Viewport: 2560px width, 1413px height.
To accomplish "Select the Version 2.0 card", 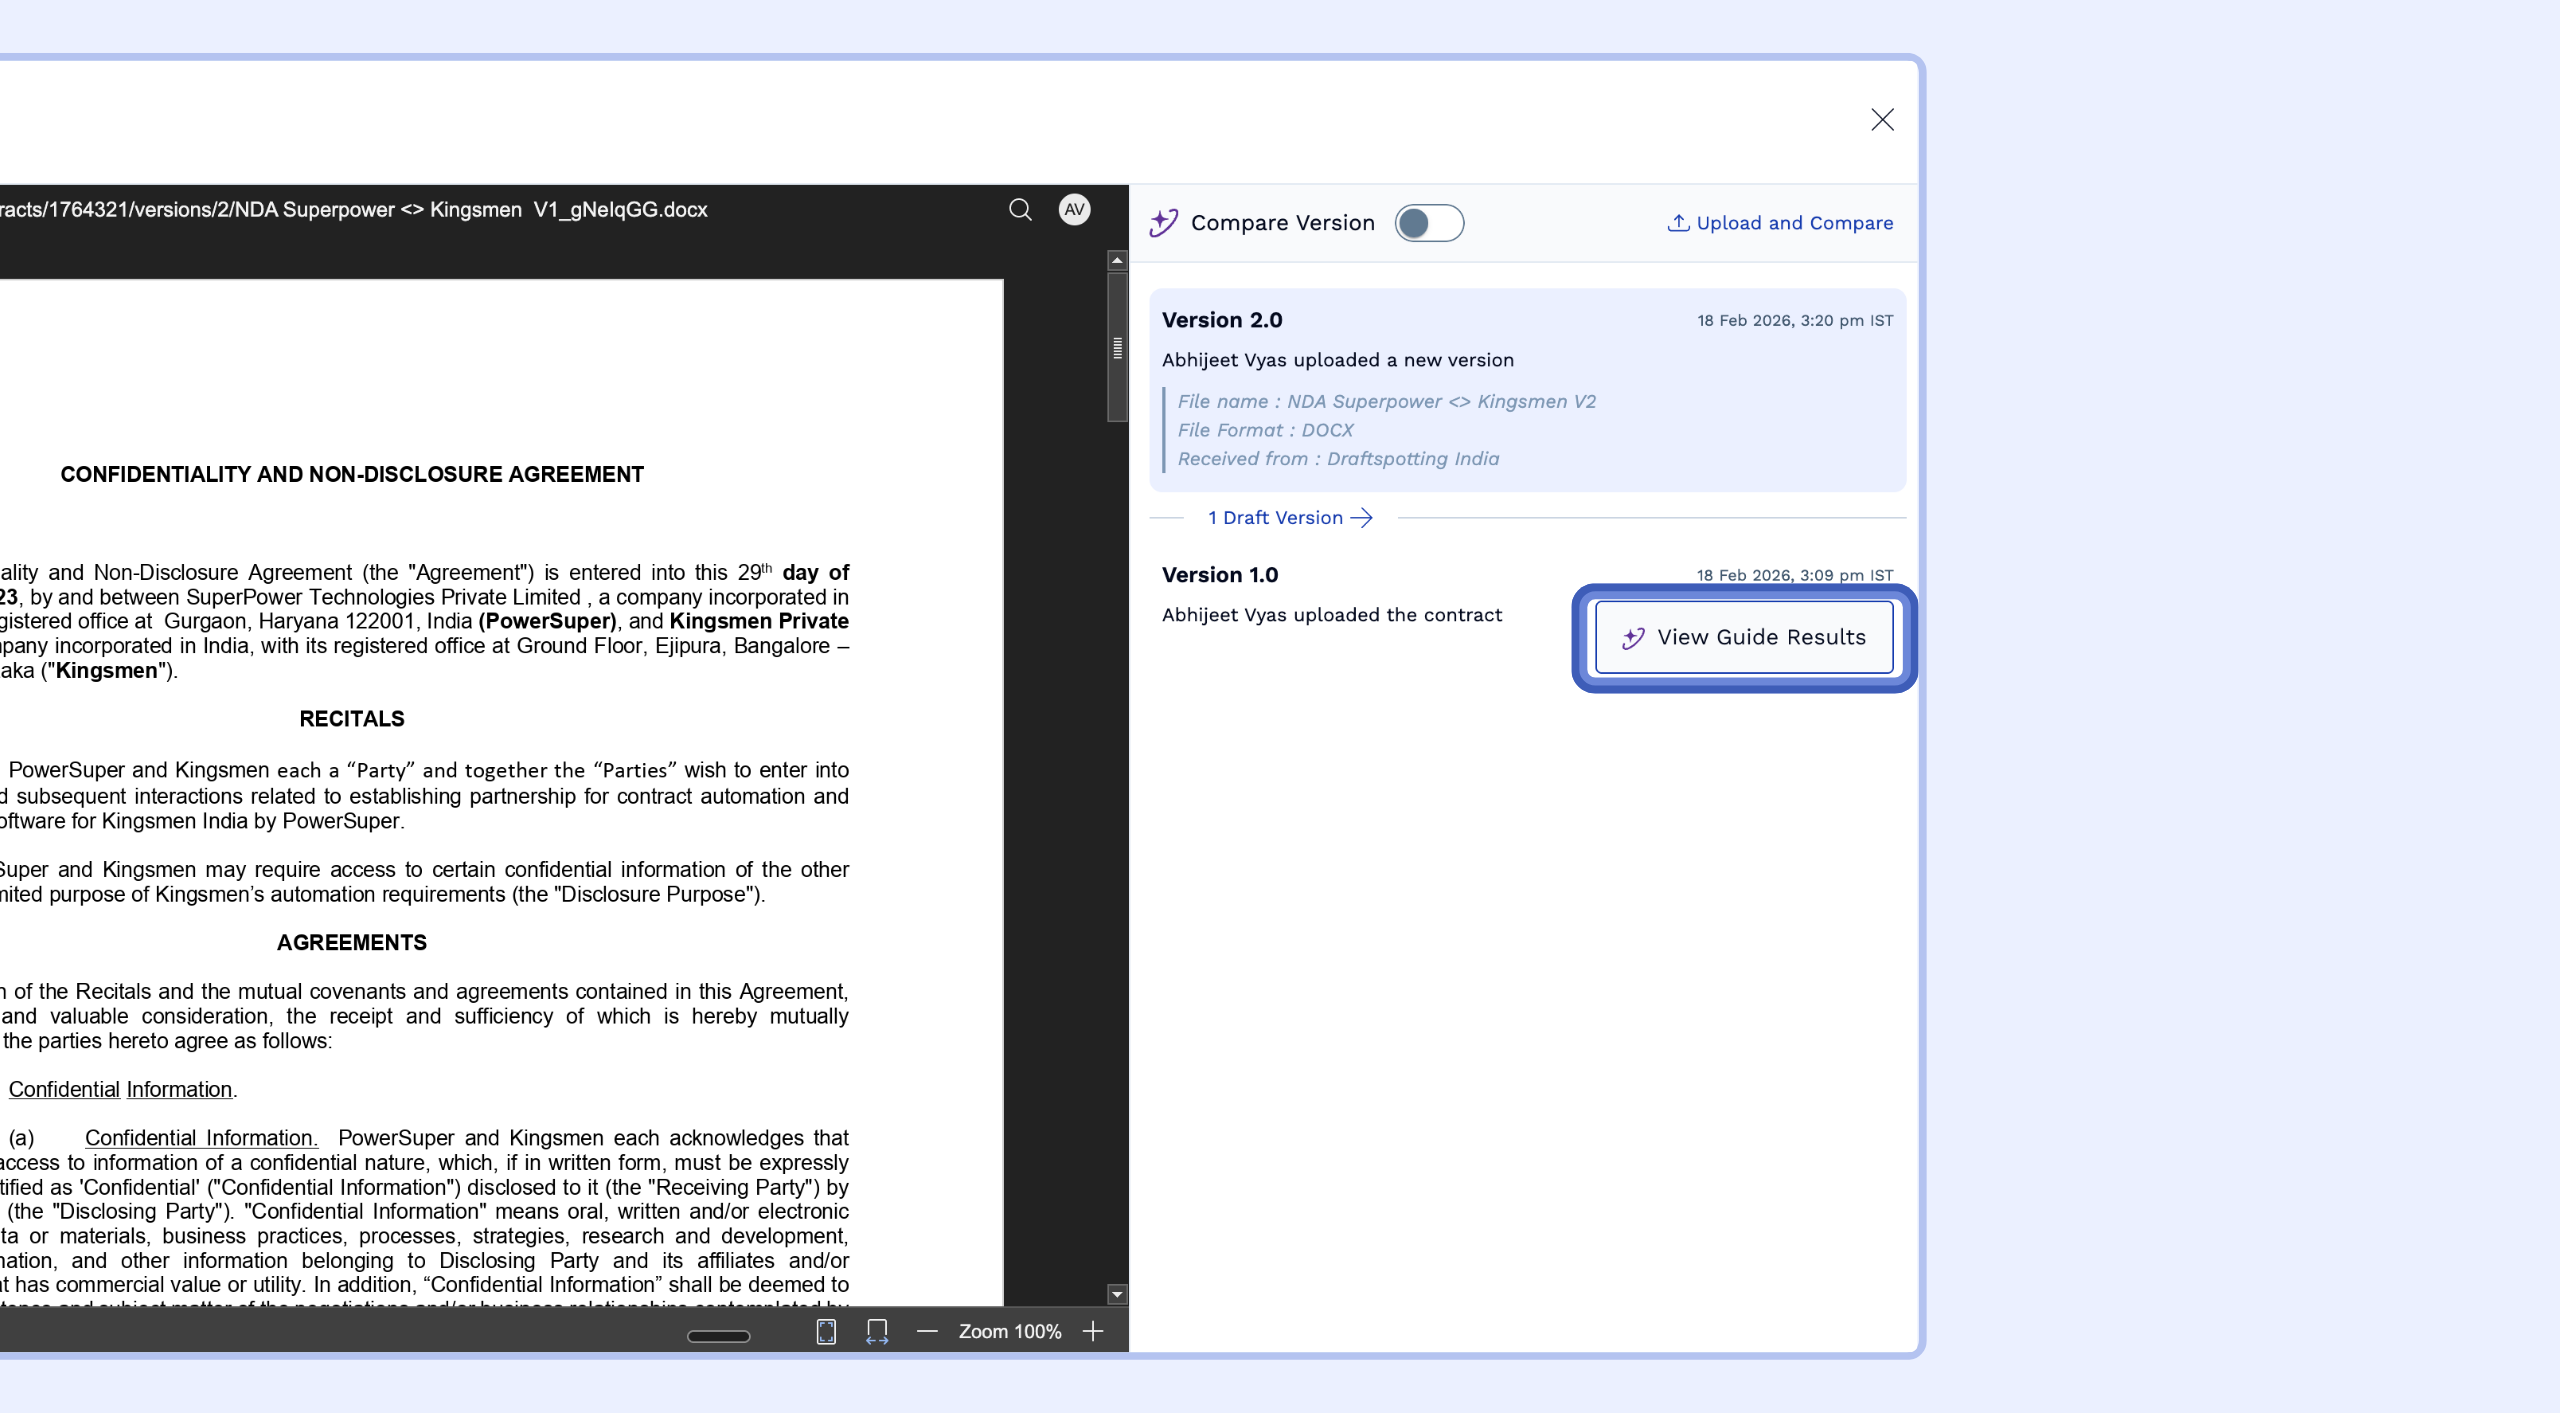I will 1527,390.
